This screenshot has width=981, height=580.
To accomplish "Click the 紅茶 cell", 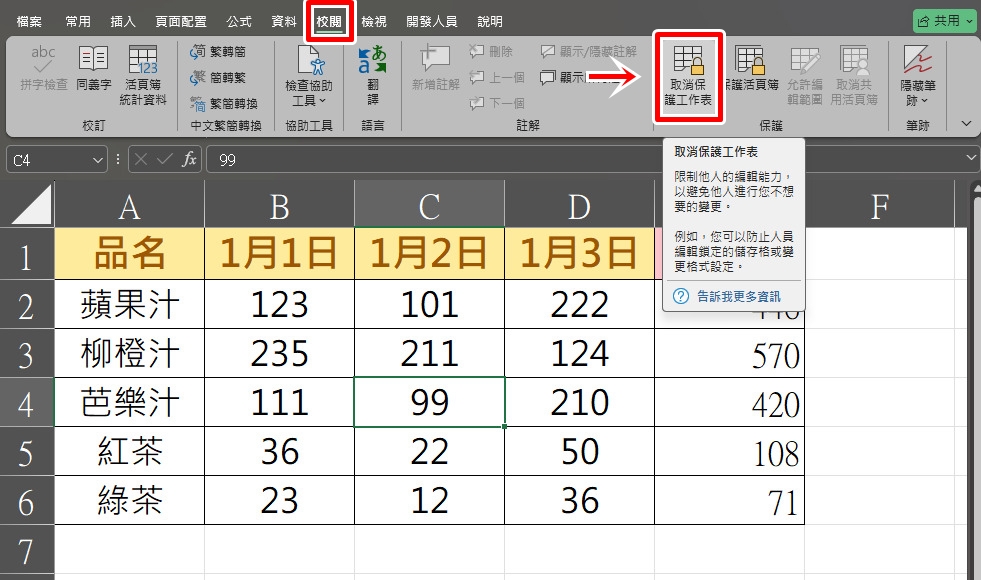I will (x=130, y=451).
